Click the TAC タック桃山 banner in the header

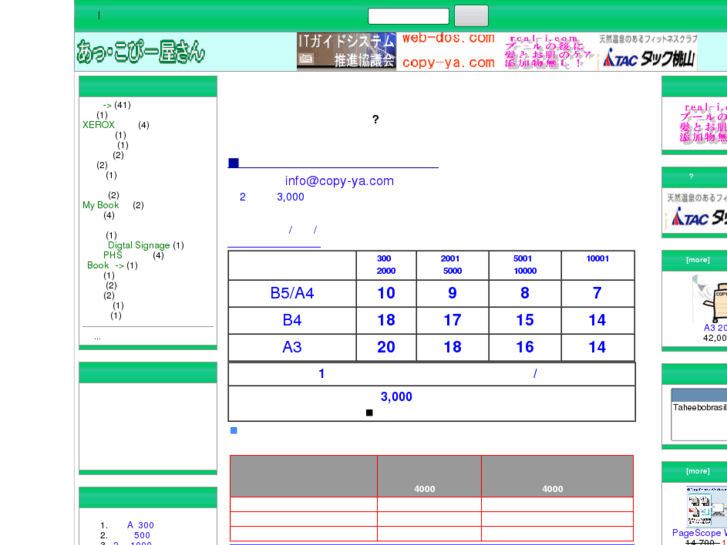point(648,51)
